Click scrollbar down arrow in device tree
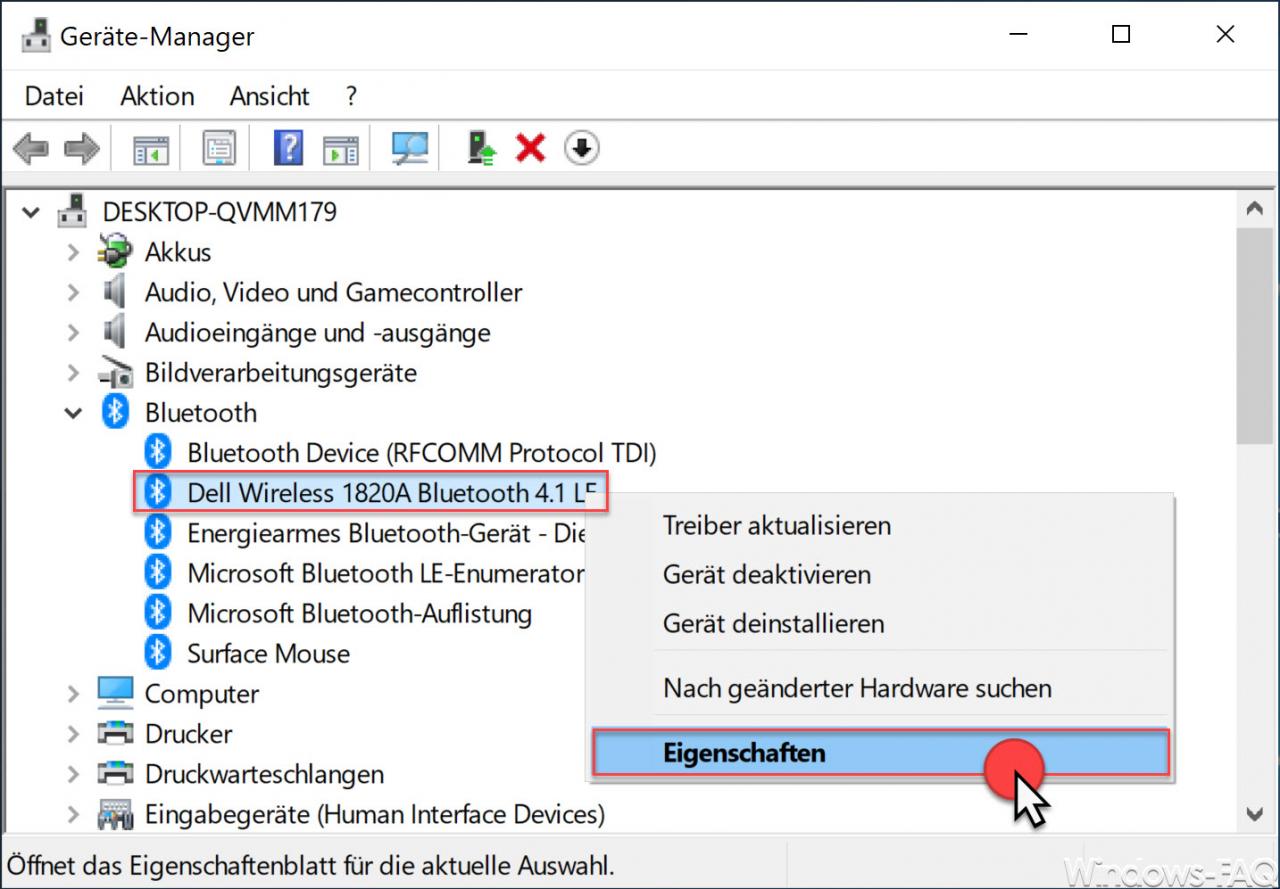This screenshot has width=1280, height=889. click(x=1254, y=813)
